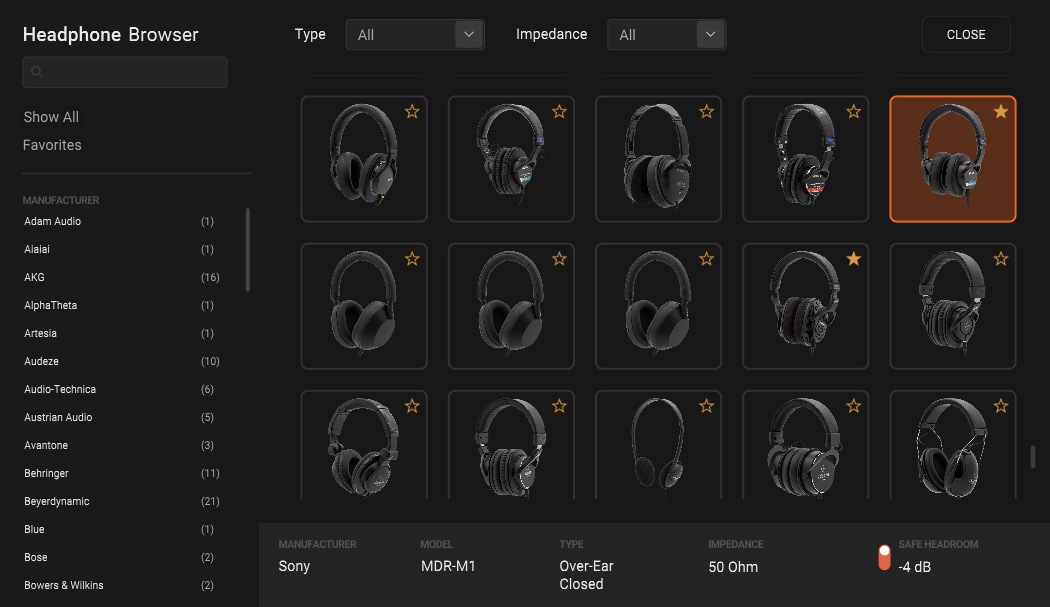This screenshot has height=607, width=1050.
Task: Favorite the first headphone in top row
Action: [x=412, y=112]
